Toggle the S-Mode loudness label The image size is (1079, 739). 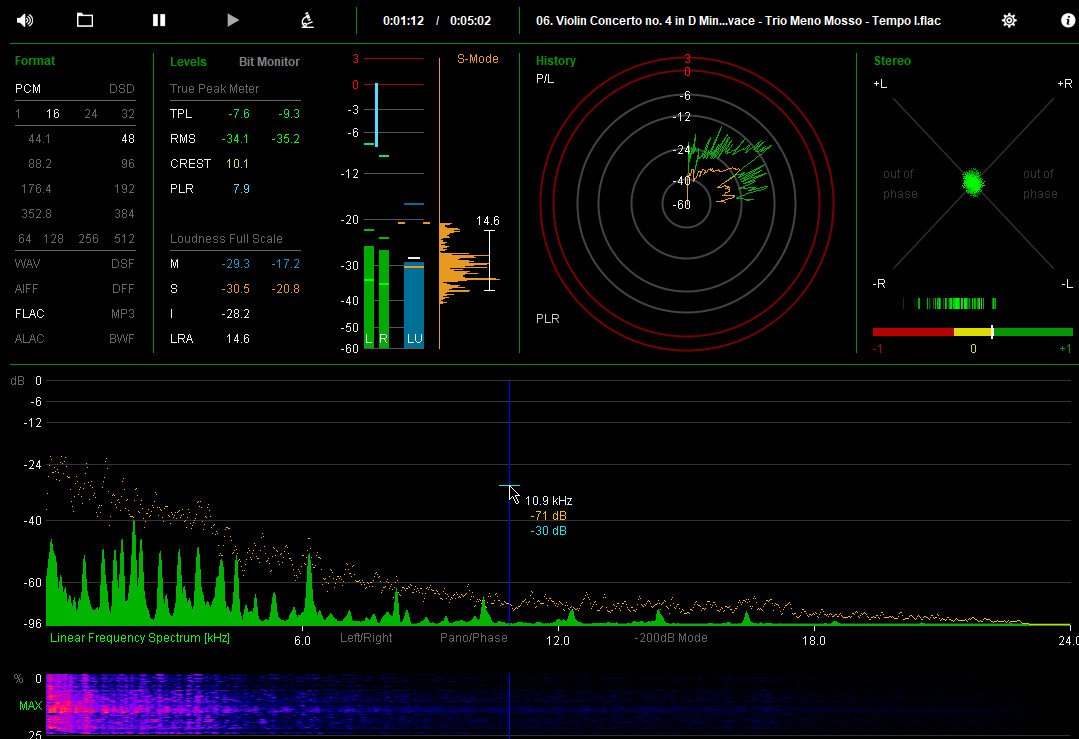tap(478, 58)
